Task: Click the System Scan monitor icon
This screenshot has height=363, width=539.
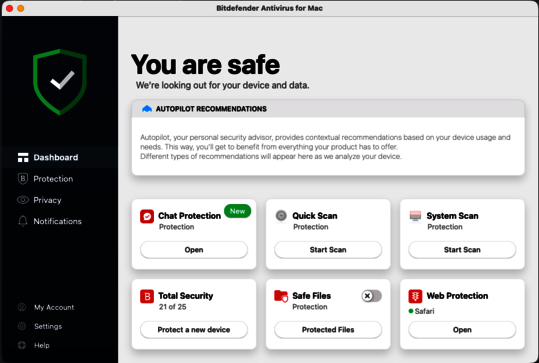Action: coord(415,216)
